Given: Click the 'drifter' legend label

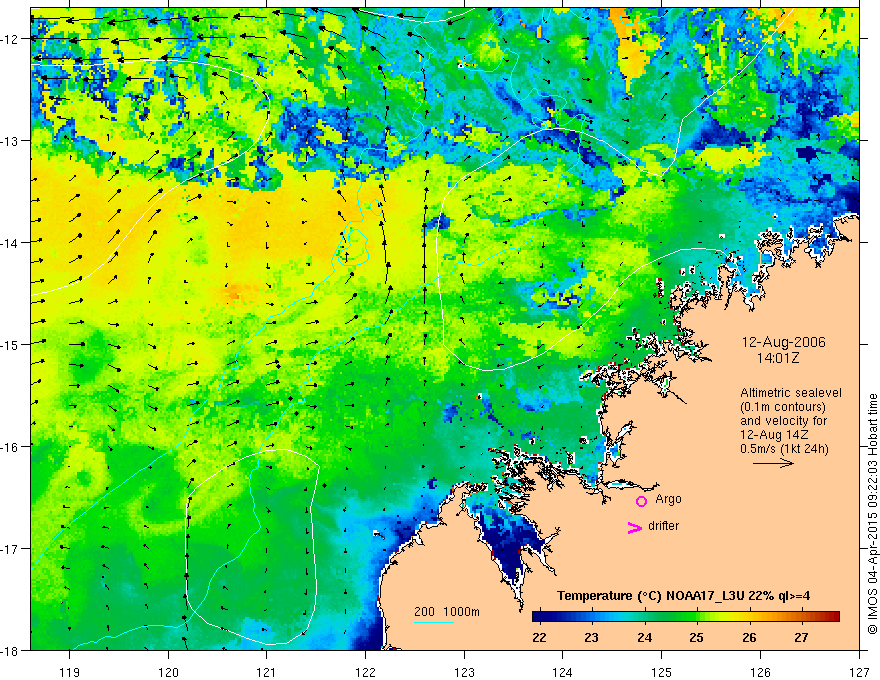Looking at the screenshot, I should [663, 526].
